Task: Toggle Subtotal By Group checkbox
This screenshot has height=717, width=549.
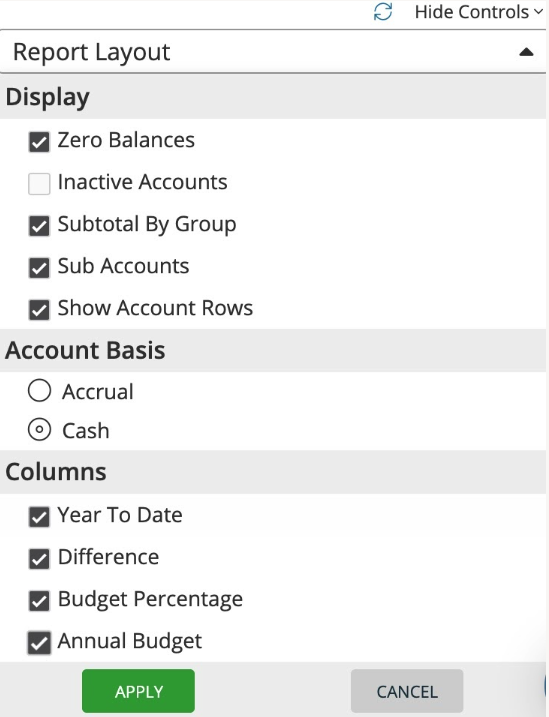Action: [39, 226]
